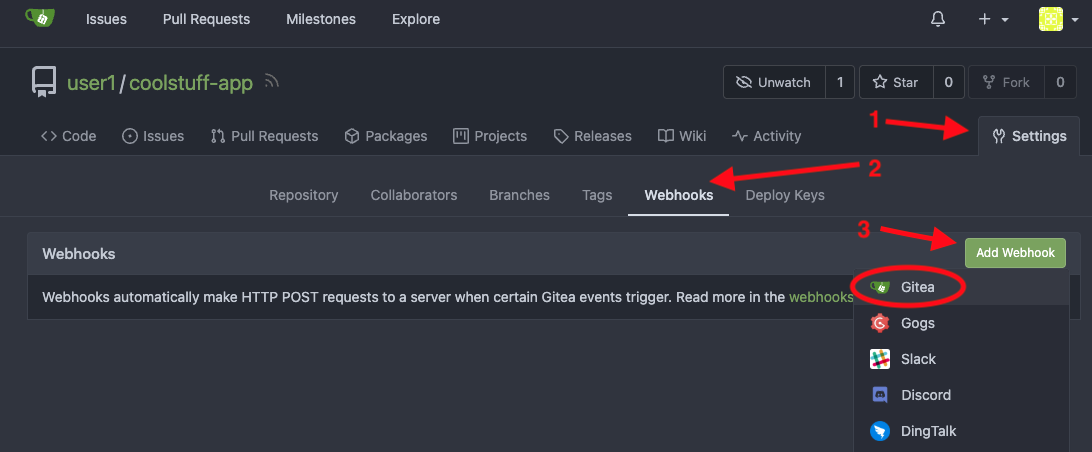Screen dimensions: 1092x452
Task: Click the Add Webhook button
Action: [1015, 253]
